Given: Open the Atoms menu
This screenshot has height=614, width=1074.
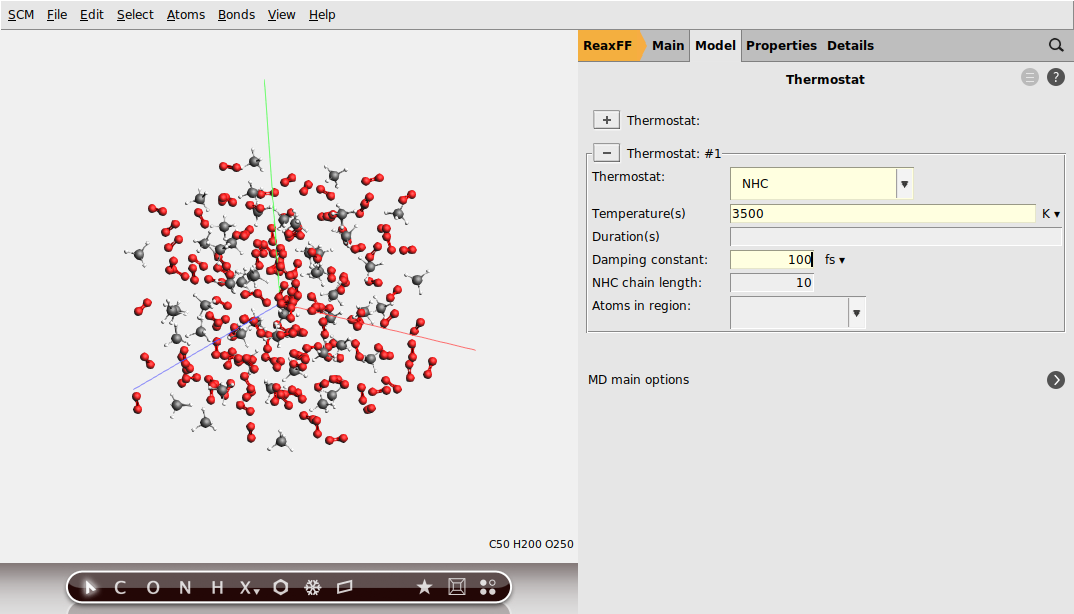Looking at the screenshot, I should coord(186,14).
